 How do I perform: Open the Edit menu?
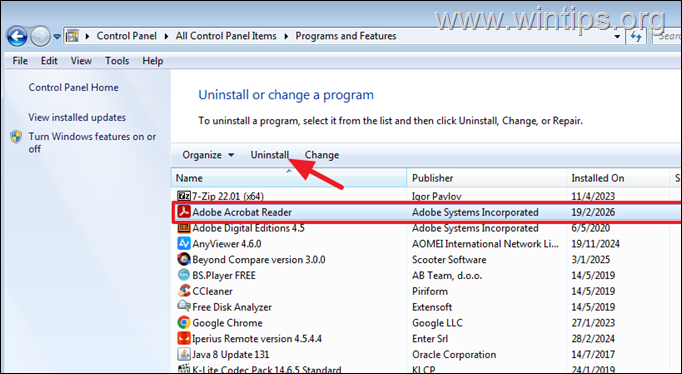49,61
